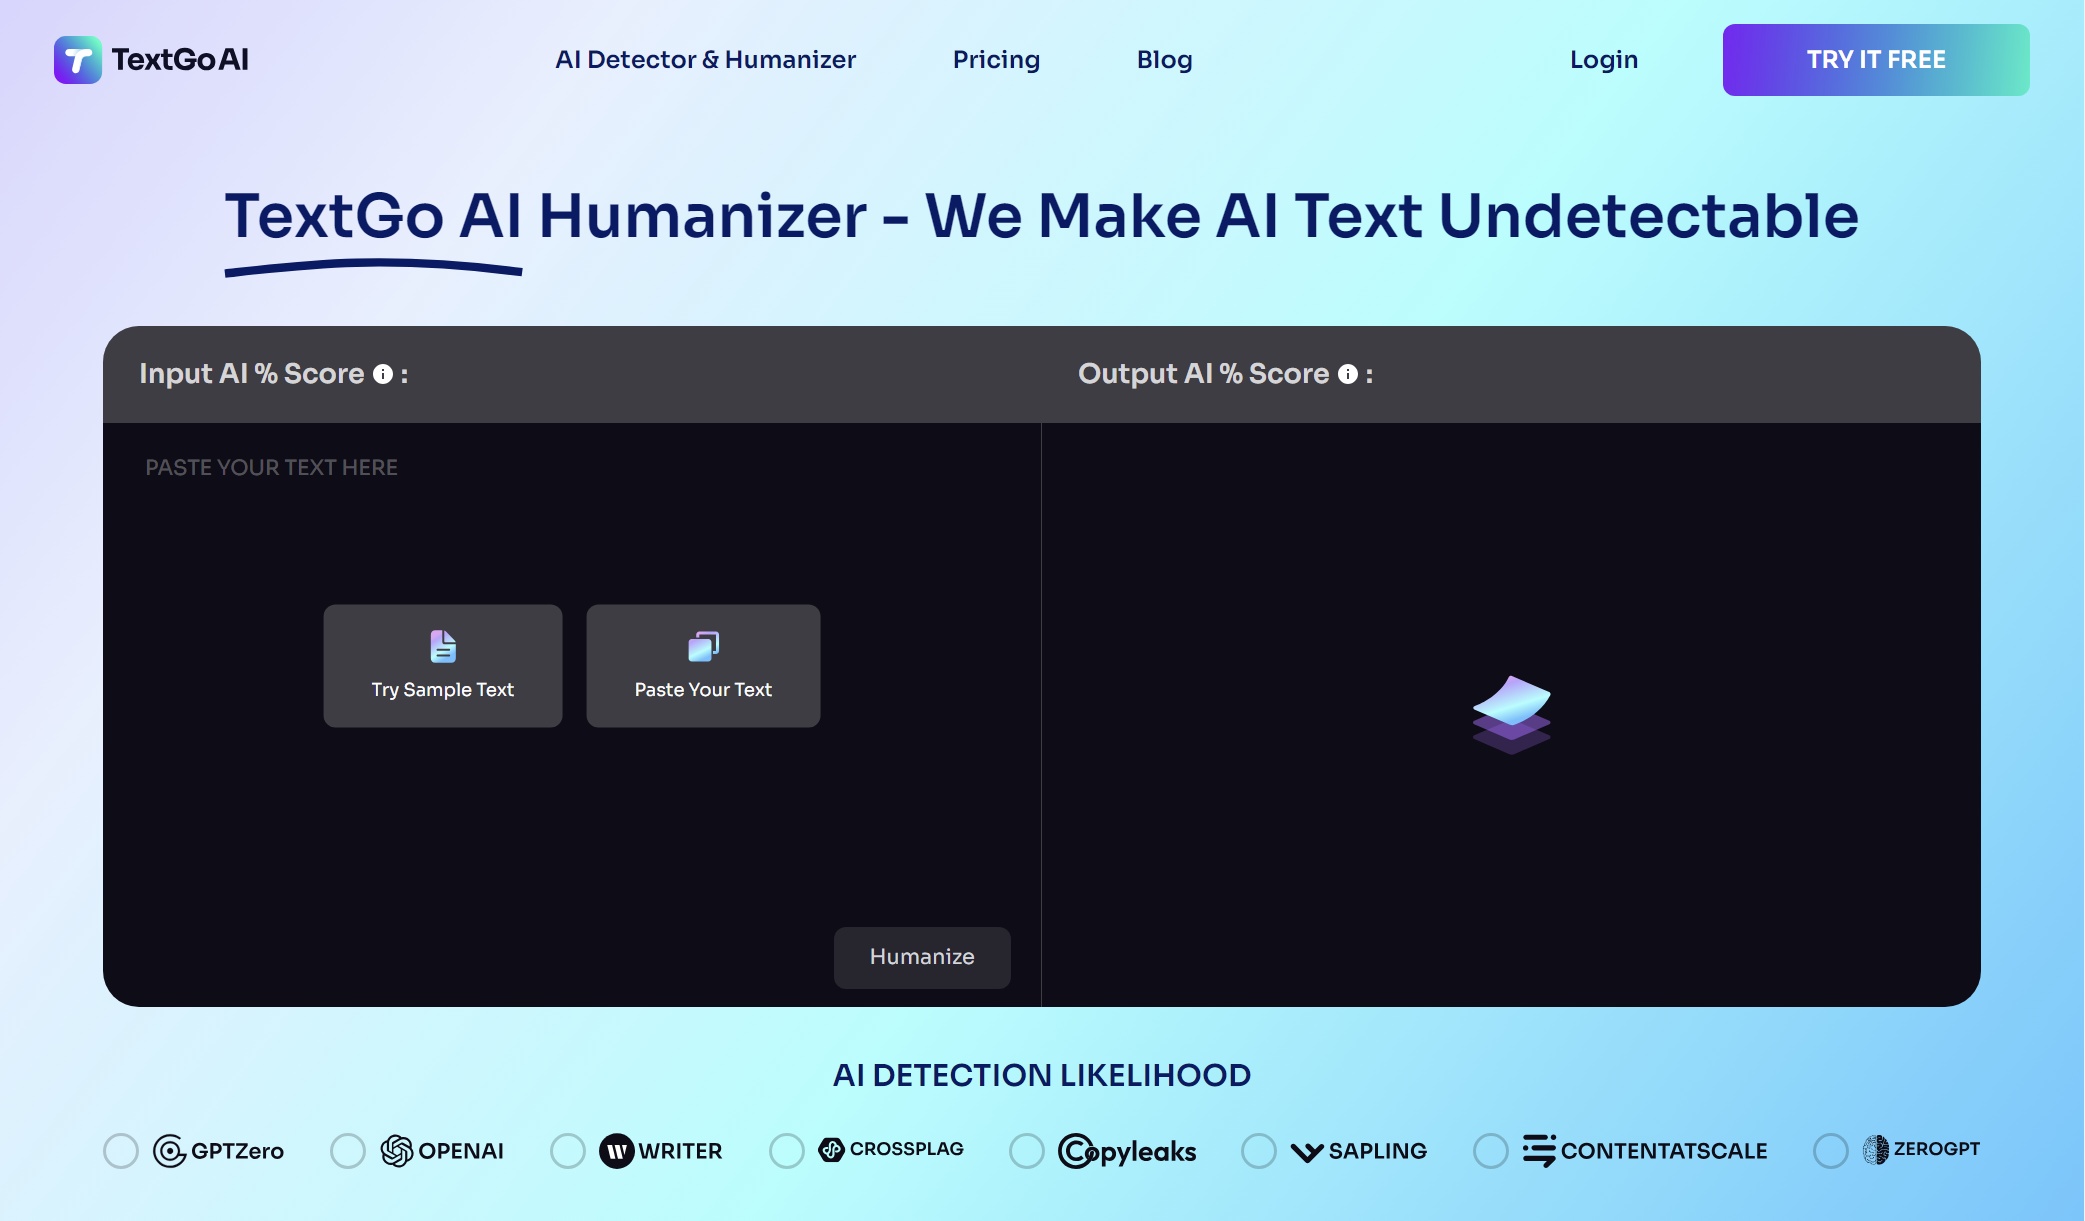Click the Login link

(1603, 60)
